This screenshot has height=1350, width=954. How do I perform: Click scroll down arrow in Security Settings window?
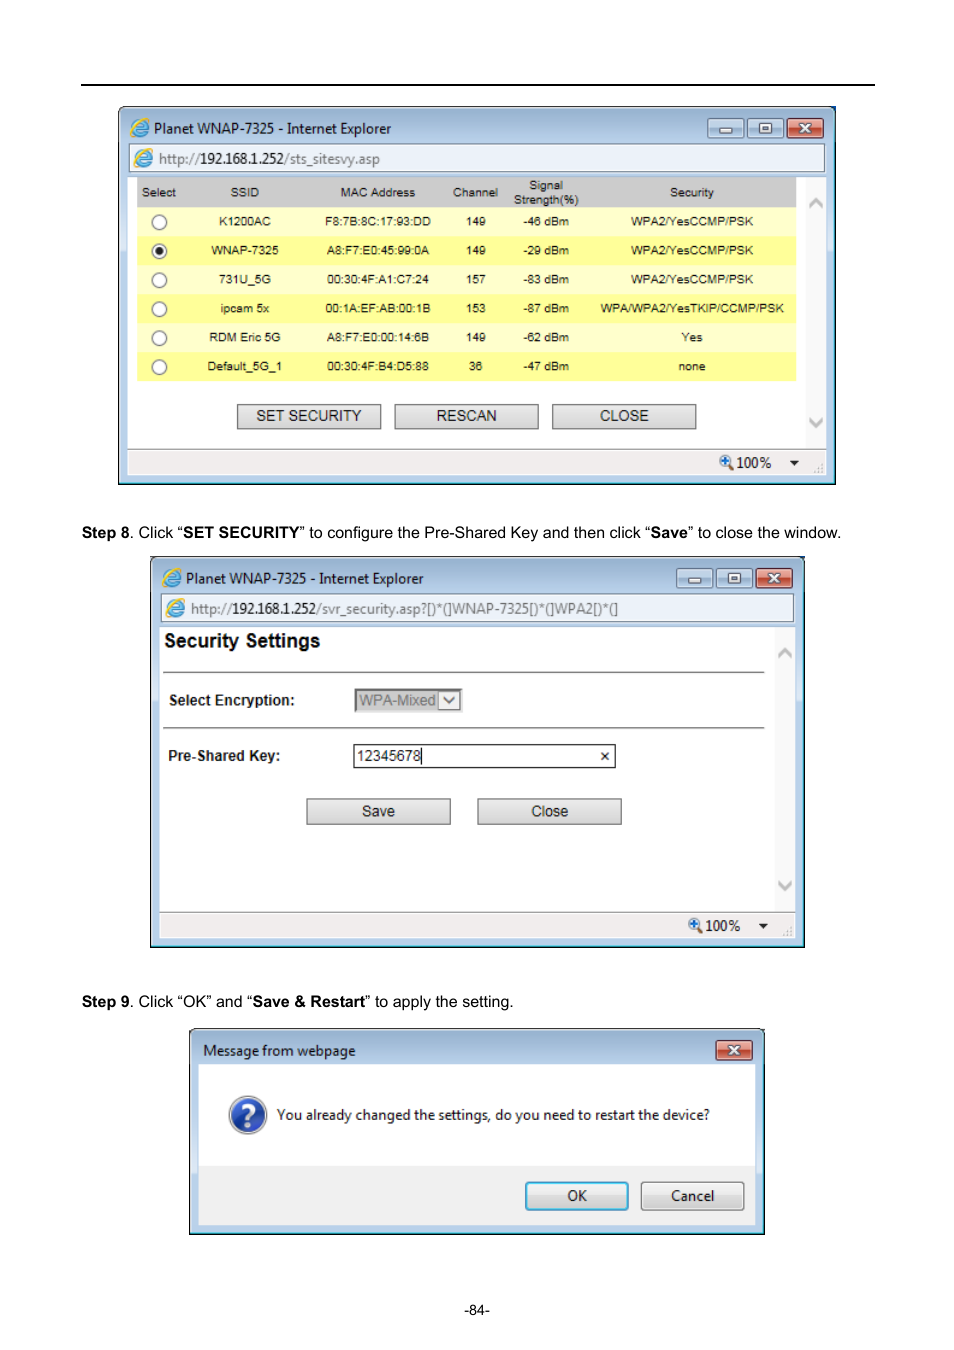[x=785, y=886]
